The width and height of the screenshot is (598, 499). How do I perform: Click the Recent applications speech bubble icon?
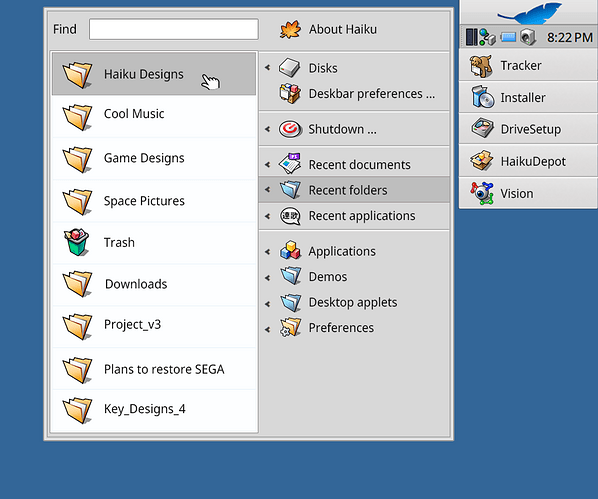click(290, 216)
